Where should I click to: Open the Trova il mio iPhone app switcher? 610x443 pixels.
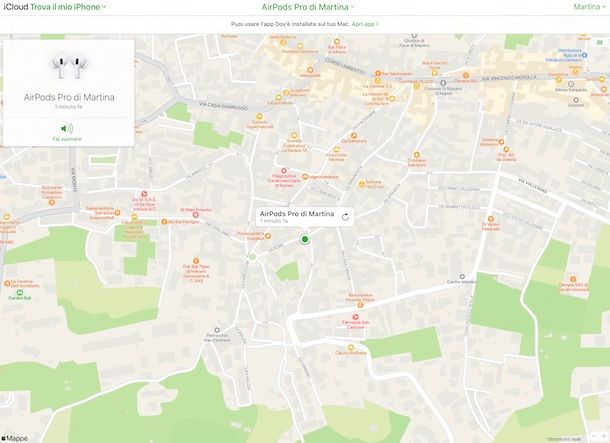[x=68, y=7]
